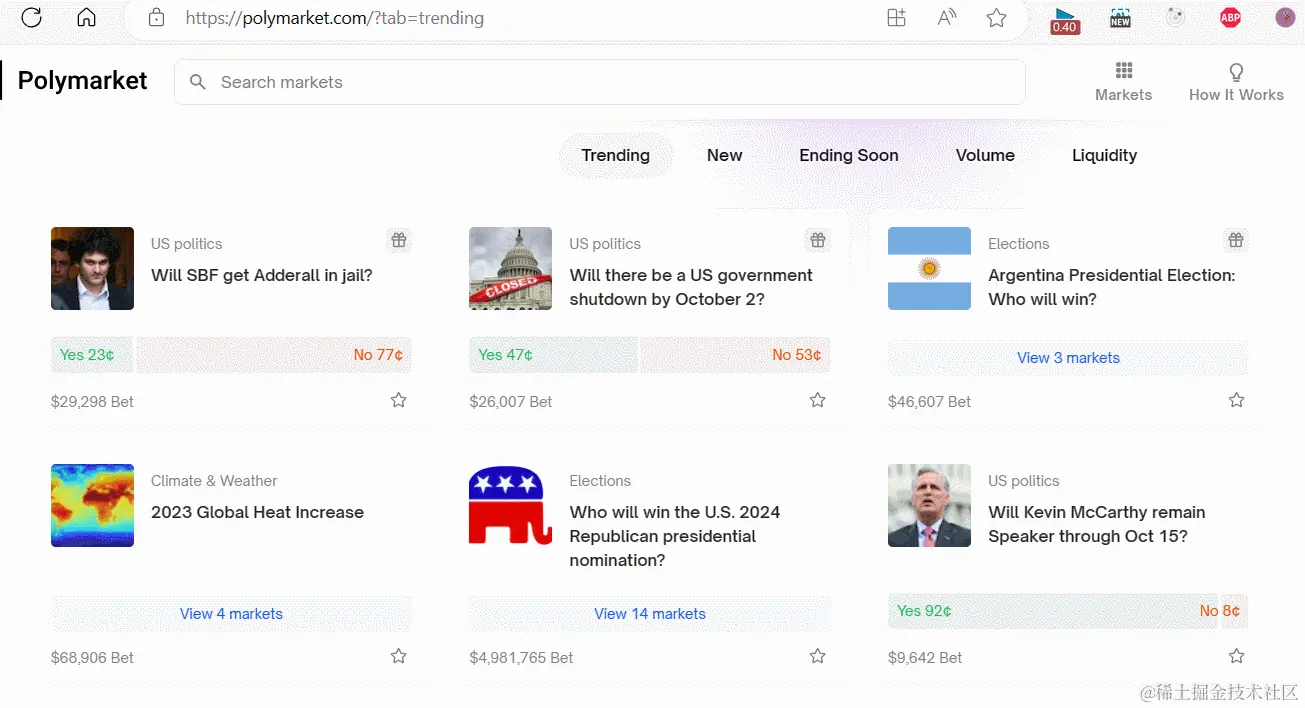Open site info lock icon in address bar
Image resolution: width=1305 pixels, height=708 pixels.
(155, 17)
